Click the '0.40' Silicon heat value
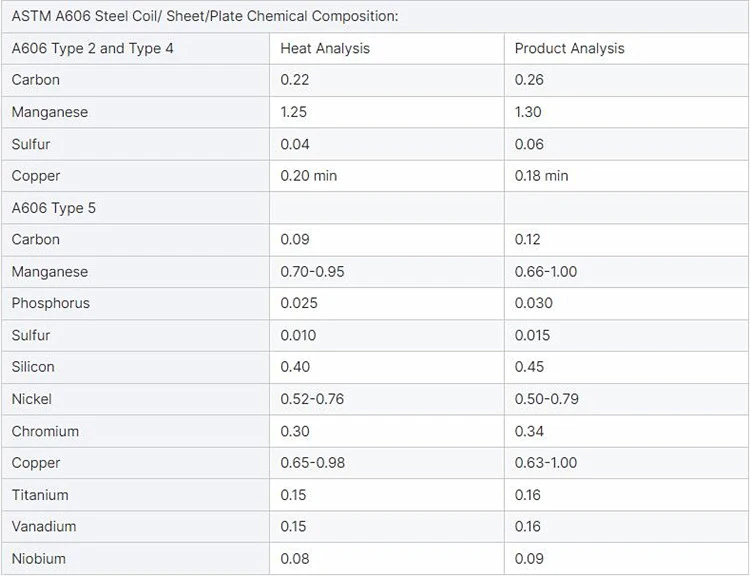Screen dimensions: 750x576 (295, 367)
